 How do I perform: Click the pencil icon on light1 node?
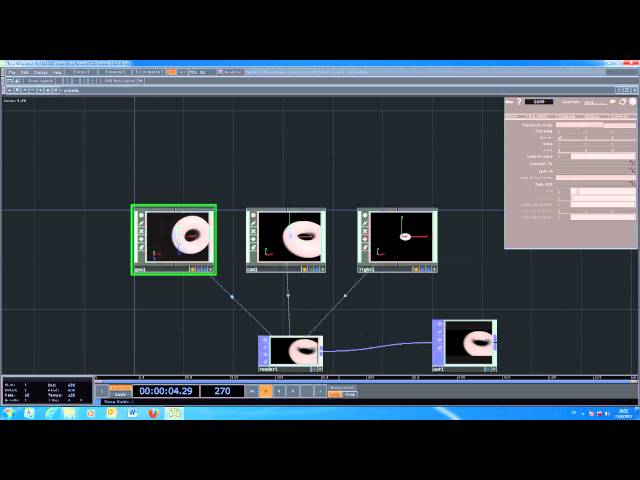click(365, 224)
